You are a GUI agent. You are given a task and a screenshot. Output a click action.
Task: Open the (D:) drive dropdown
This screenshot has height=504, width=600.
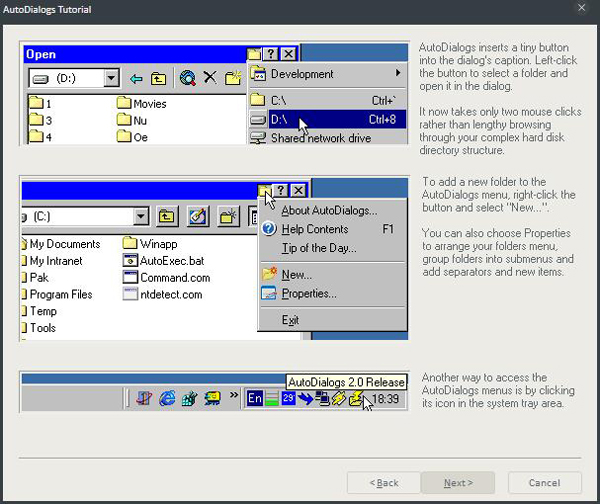coord(111,78)
